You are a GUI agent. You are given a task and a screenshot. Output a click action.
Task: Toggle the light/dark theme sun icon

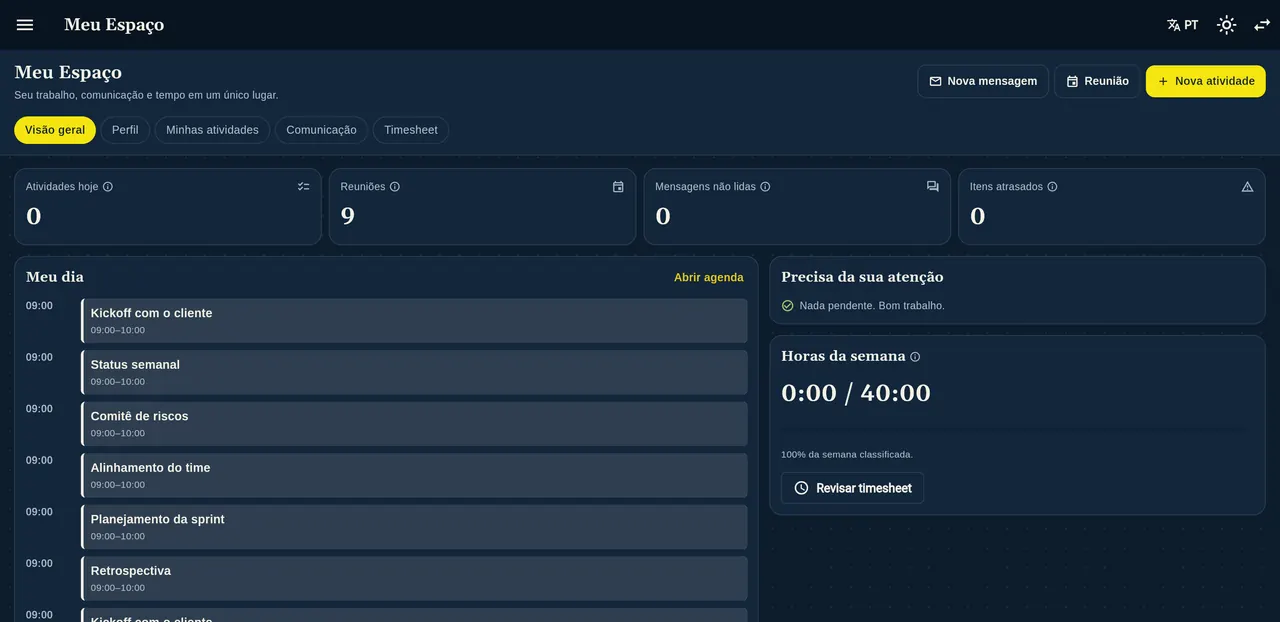pos(1226,25)
